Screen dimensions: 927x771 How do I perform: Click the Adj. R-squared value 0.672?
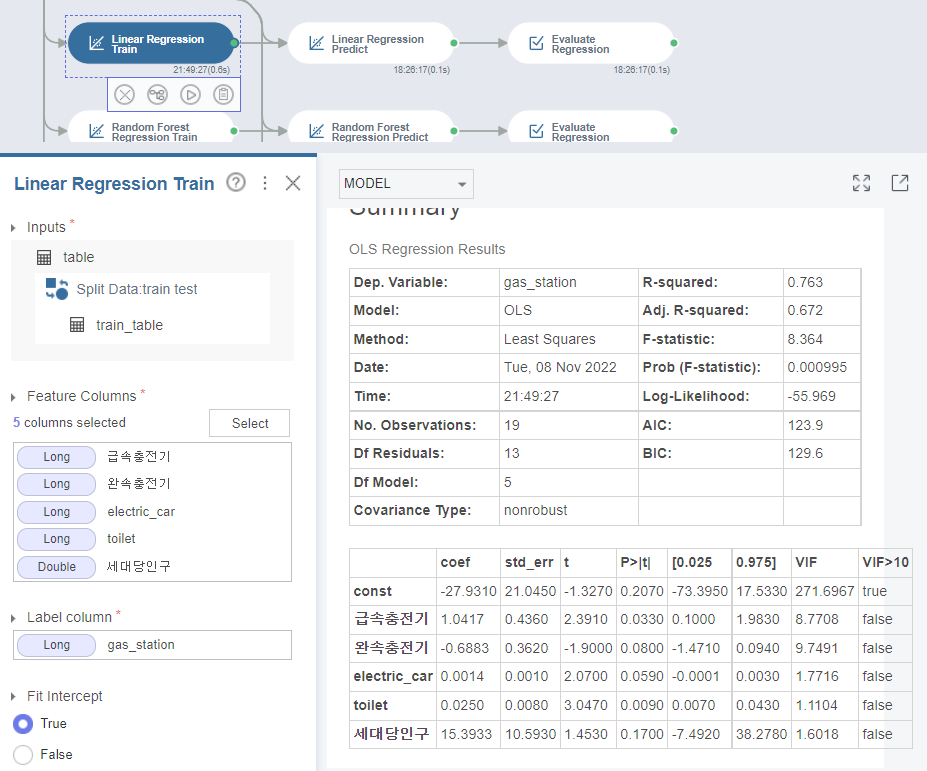pos(805,310)
